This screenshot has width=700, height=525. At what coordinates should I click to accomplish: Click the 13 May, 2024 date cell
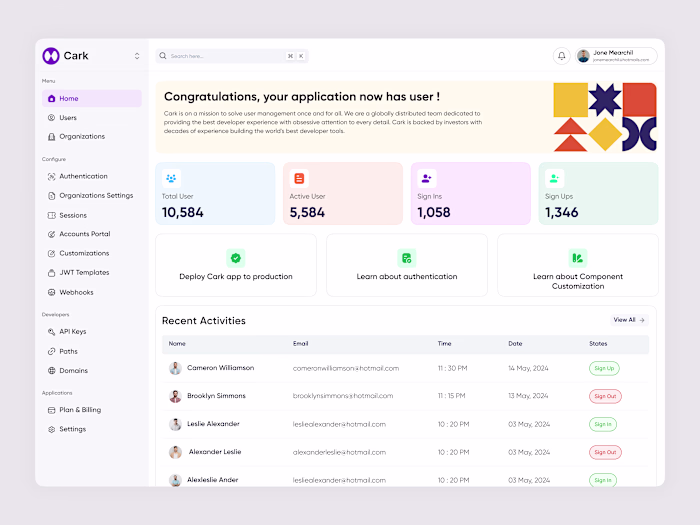click(528, 396)
